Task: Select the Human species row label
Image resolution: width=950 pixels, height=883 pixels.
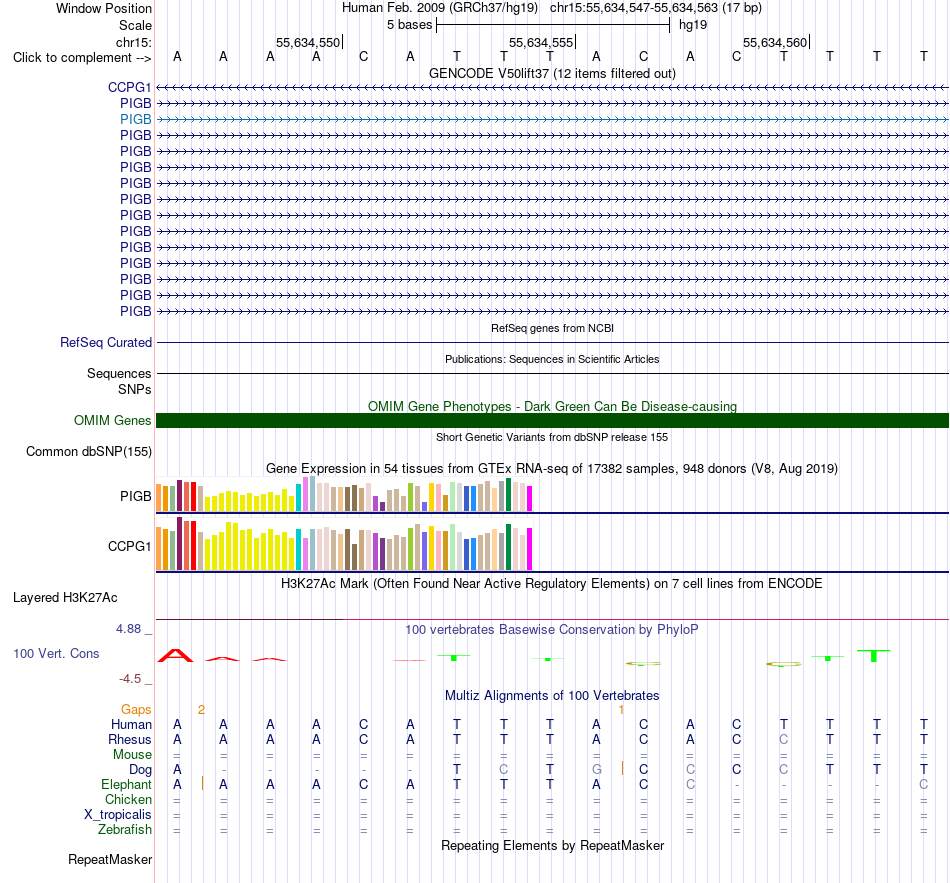Action: 131,725
